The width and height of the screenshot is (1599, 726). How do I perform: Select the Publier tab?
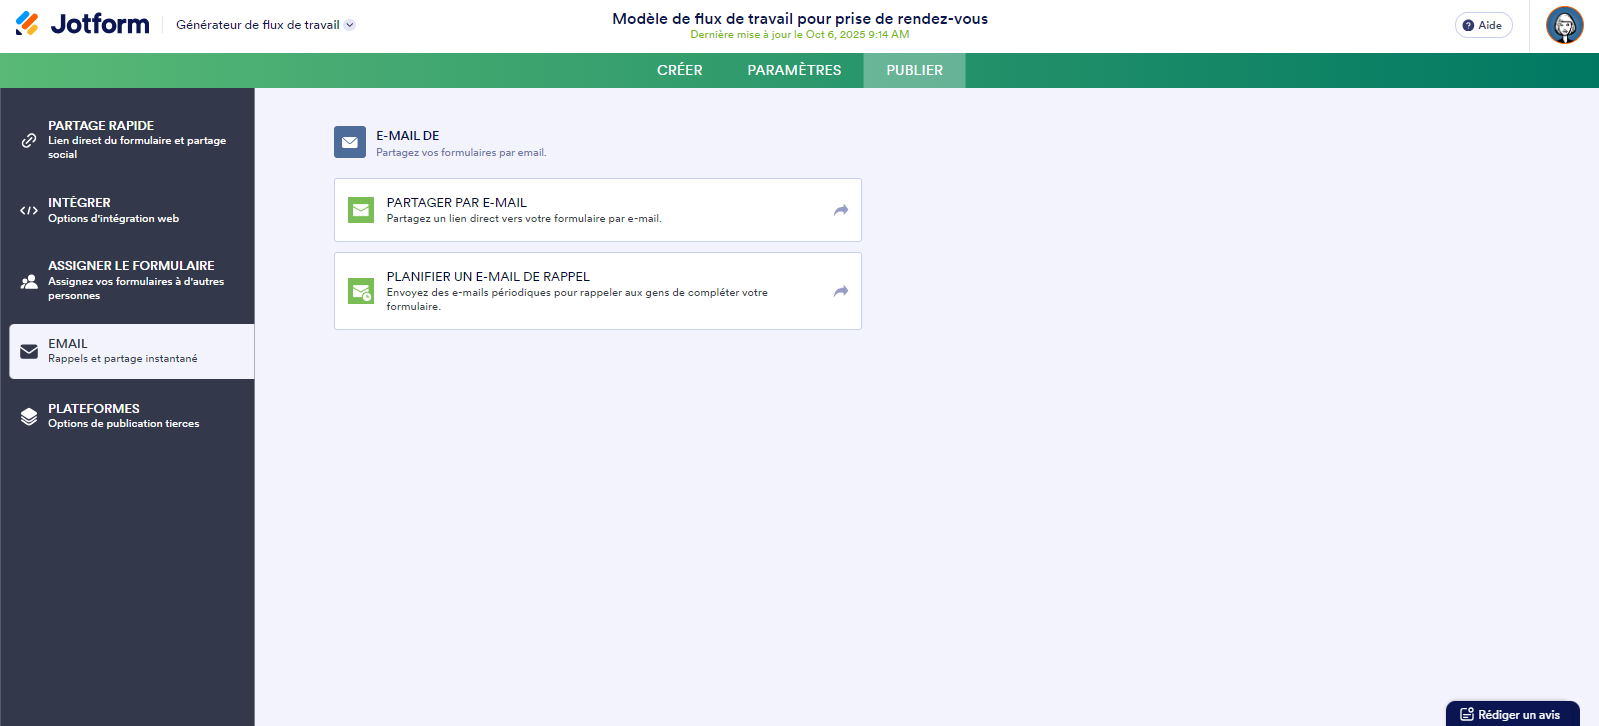click(914, 70)
